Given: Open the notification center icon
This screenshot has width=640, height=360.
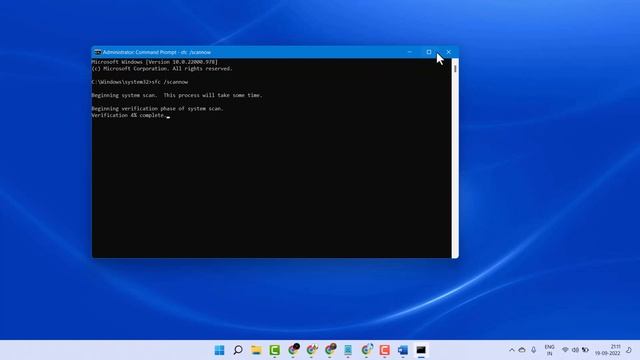Looking at the screenshot, I should pyautogui.click(x=629, y=350).
